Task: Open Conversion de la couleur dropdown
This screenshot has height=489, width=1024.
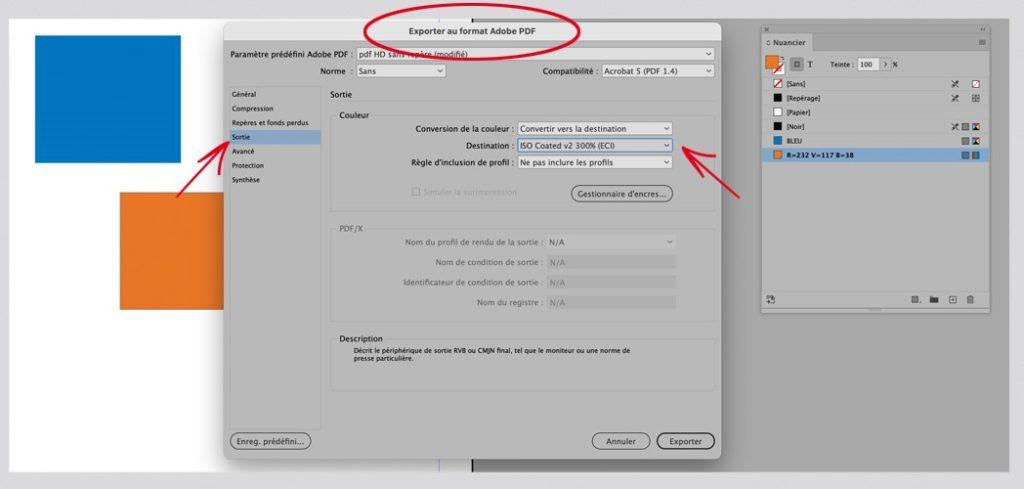Action: point(595,129)
